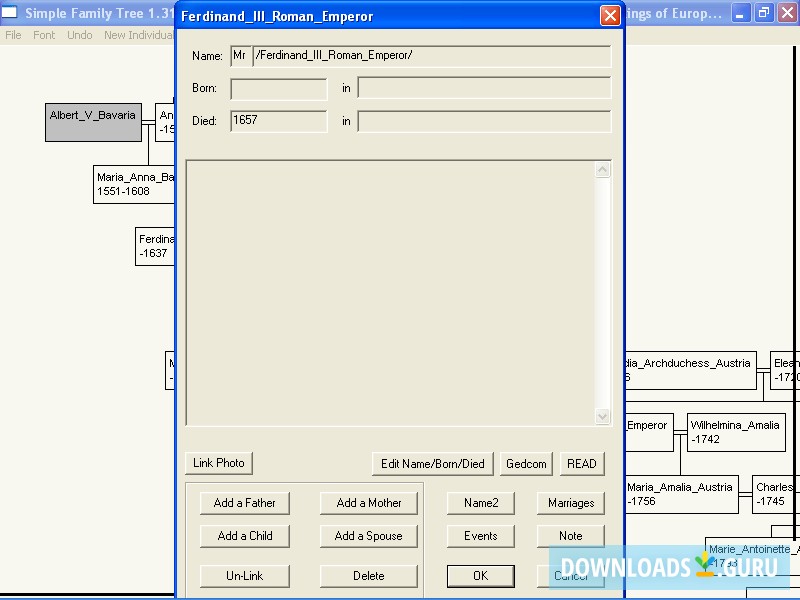Open the Font menu

pyautogui.click(x=44, y=35)
